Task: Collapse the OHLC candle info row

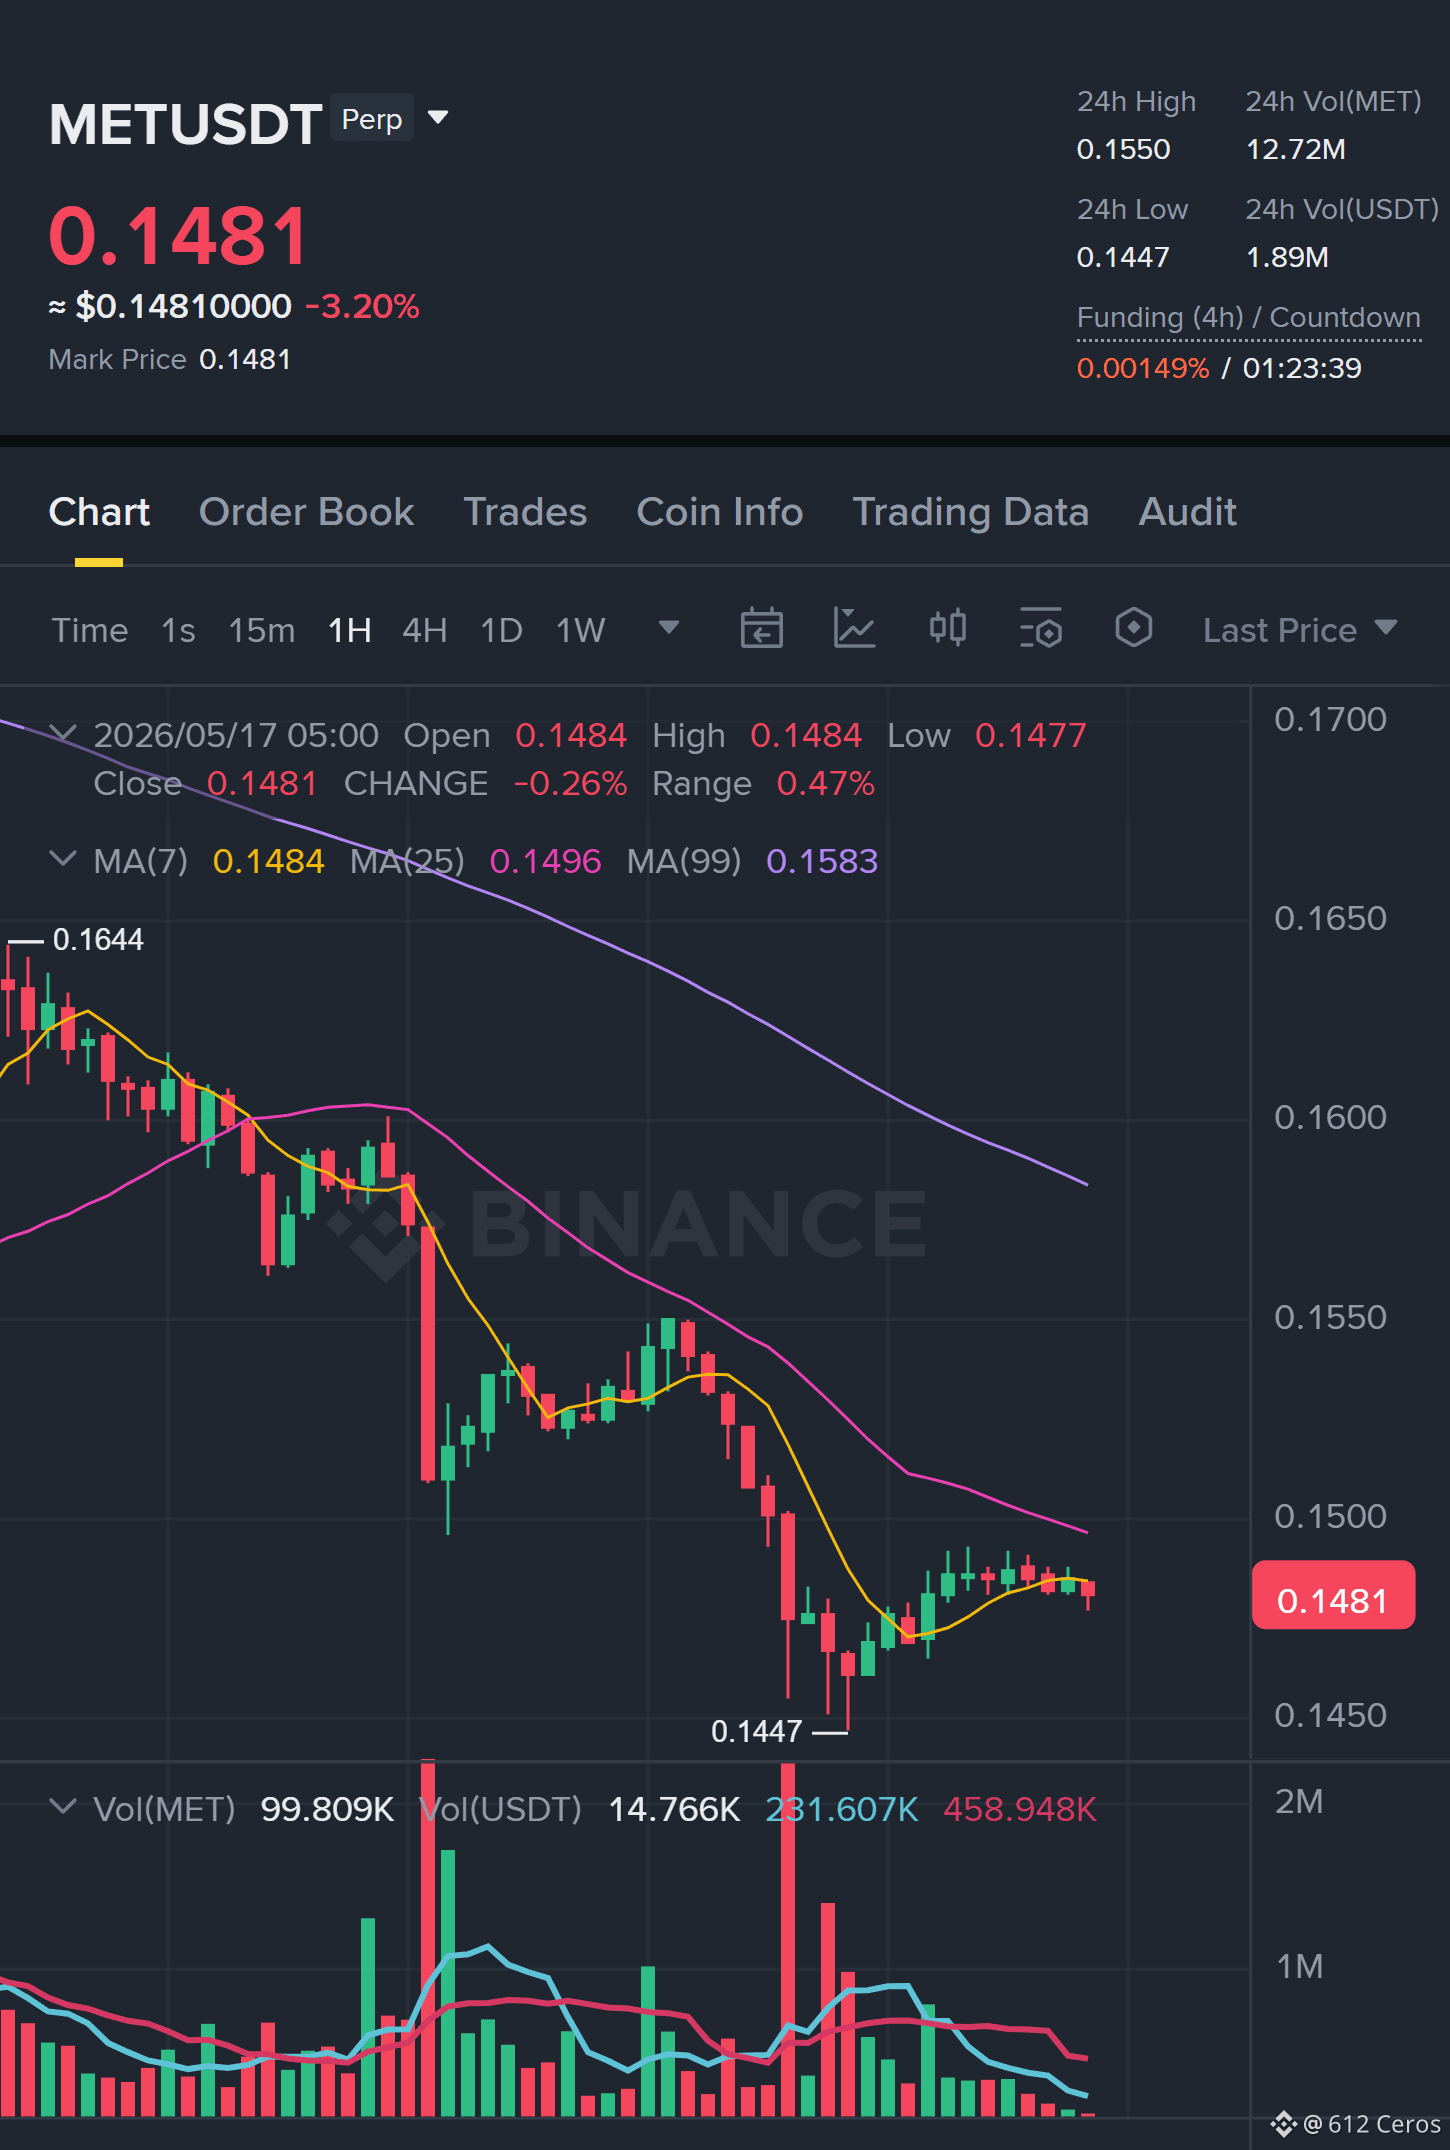Action: (62, 734)
